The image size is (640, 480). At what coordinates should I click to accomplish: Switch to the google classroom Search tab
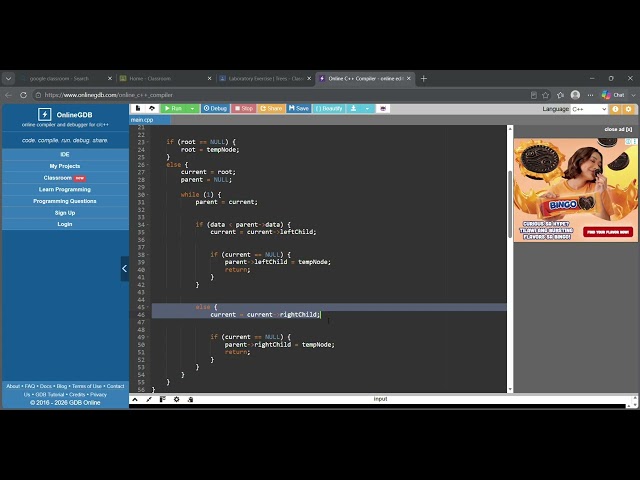pyautogui.click(x=65, y=78)
